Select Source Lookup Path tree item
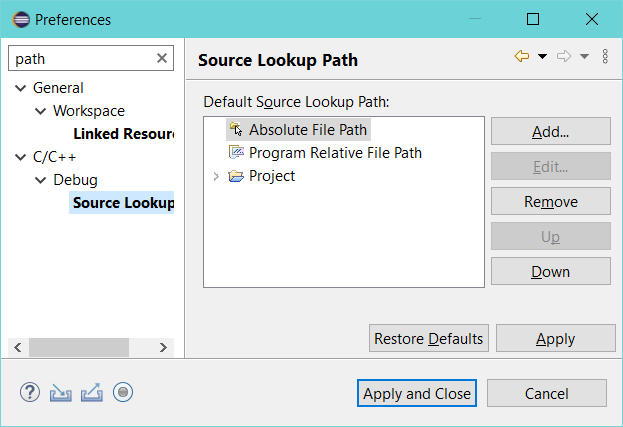The width and height of the screenshot is (623, 427). pos(124,203)
